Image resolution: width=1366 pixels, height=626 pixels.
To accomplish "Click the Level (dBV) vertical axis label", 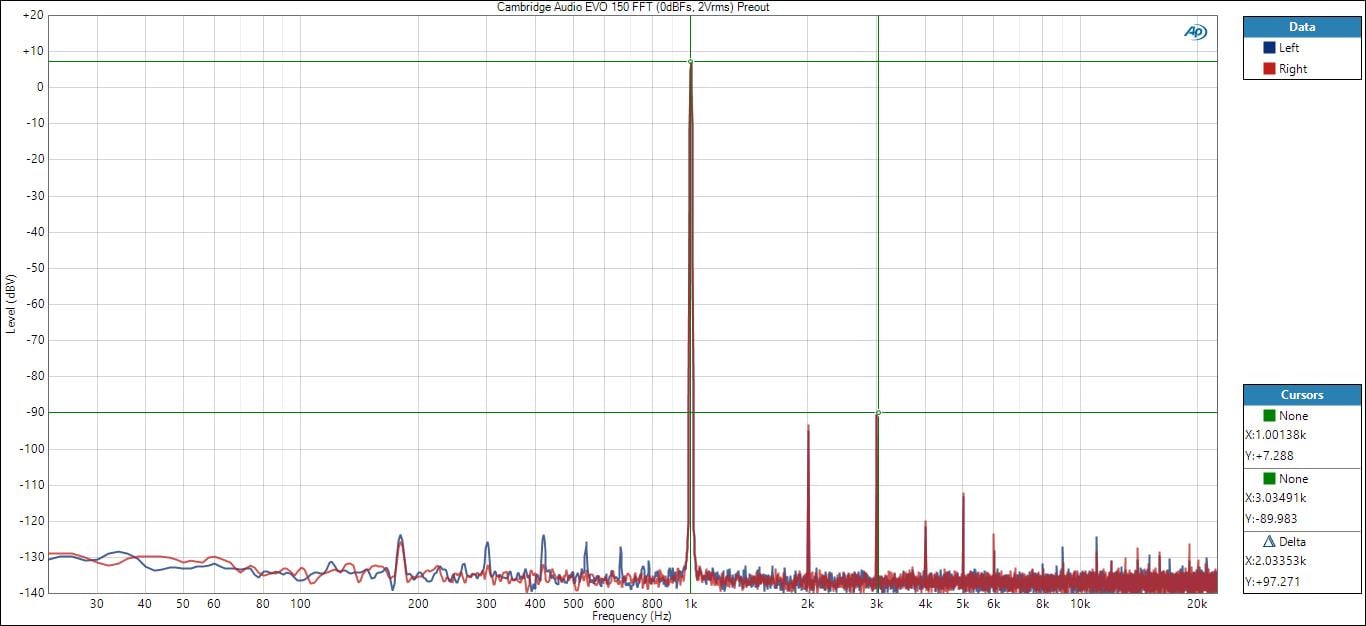I will 10,303.
